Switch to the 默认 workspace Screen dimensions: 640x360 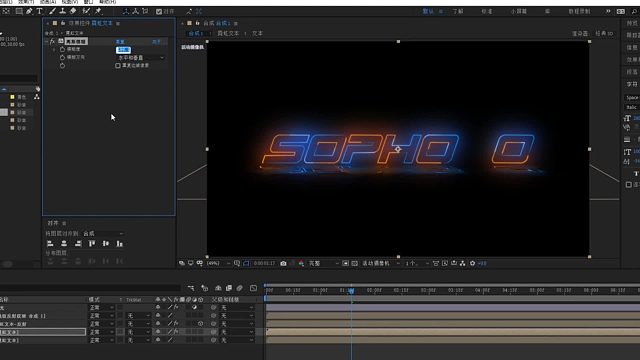point(428,11)
